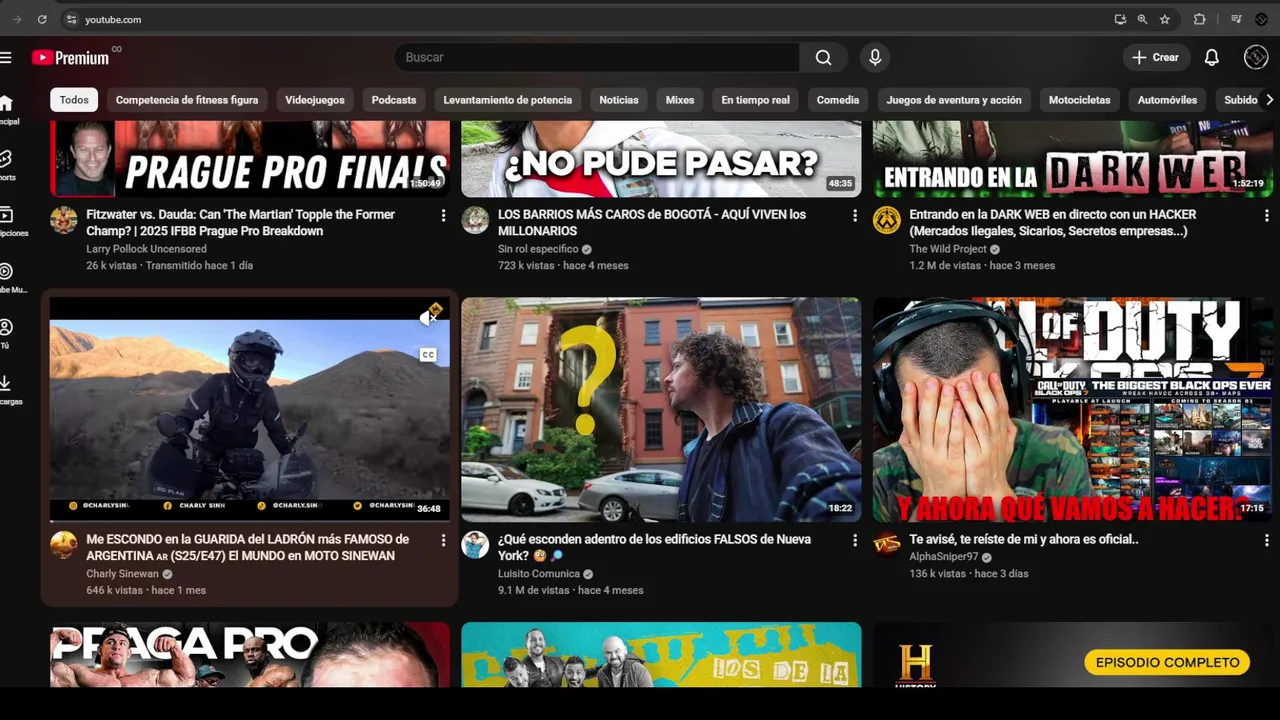Image resolution: width=1280 pixels, height=720 pixels.
Task: Open Subscriptions in the sidebar
Action: (6, 221)
